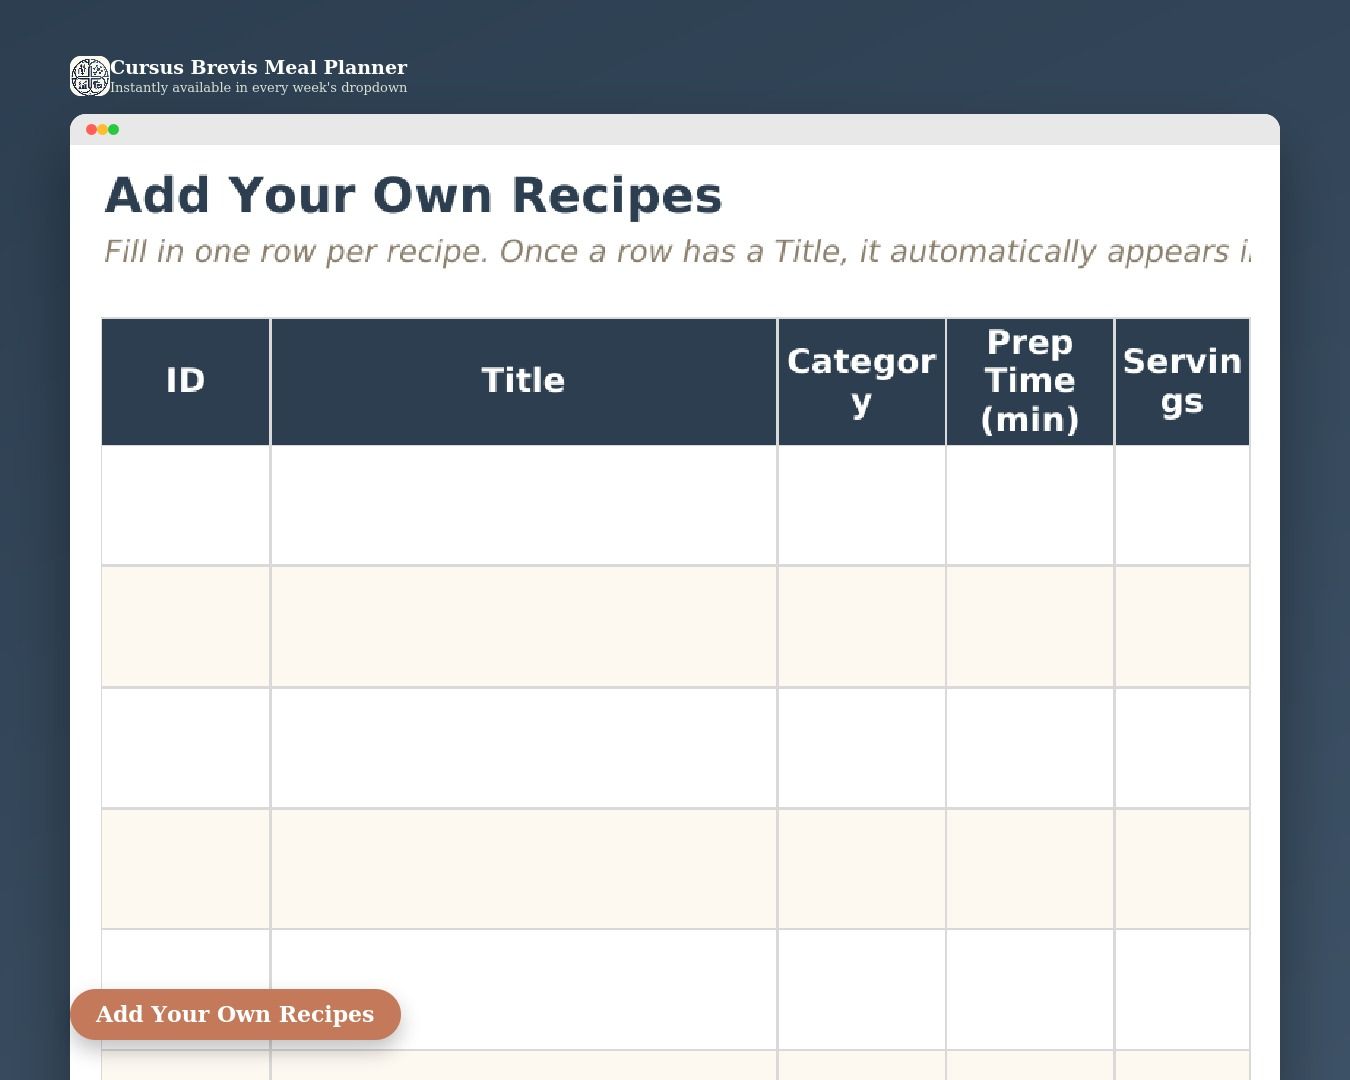Click the ID cell in the first blank row
This screenshot has width=1350, height=1080.
click(186, 505)
